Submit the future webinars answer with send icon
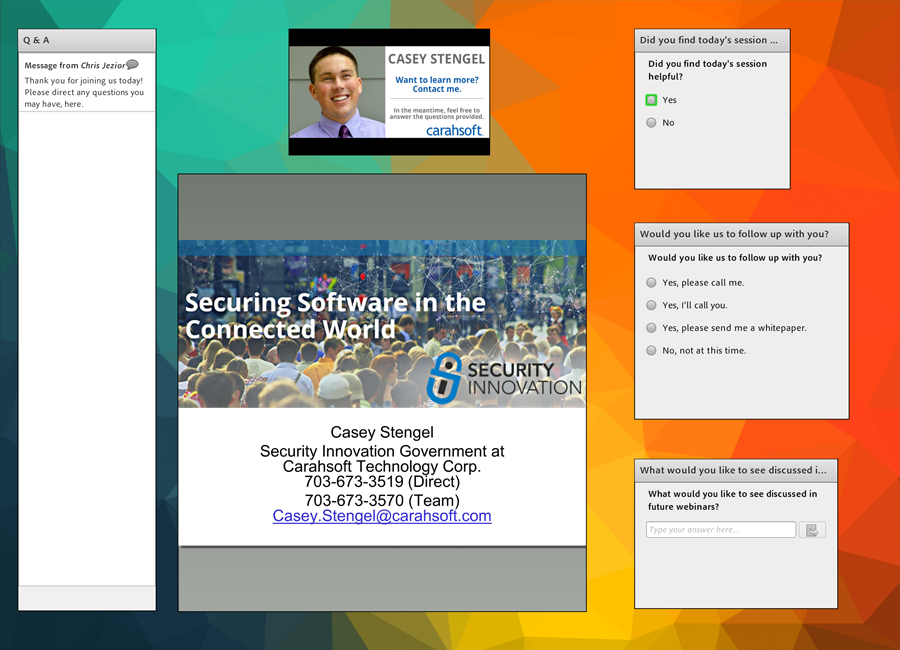 point(812,530)
